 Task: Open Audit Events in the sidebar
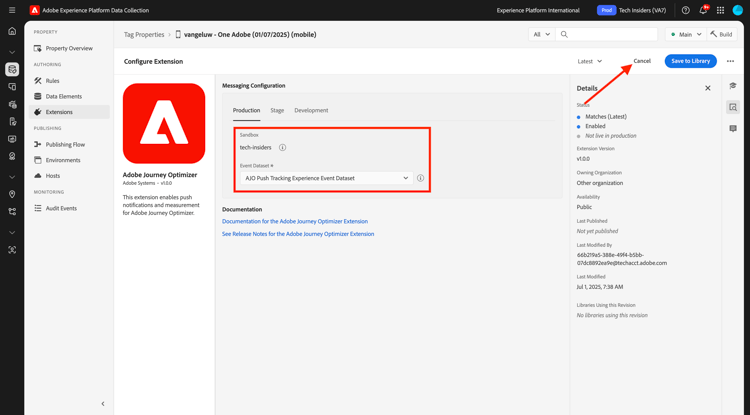[69, 208]
